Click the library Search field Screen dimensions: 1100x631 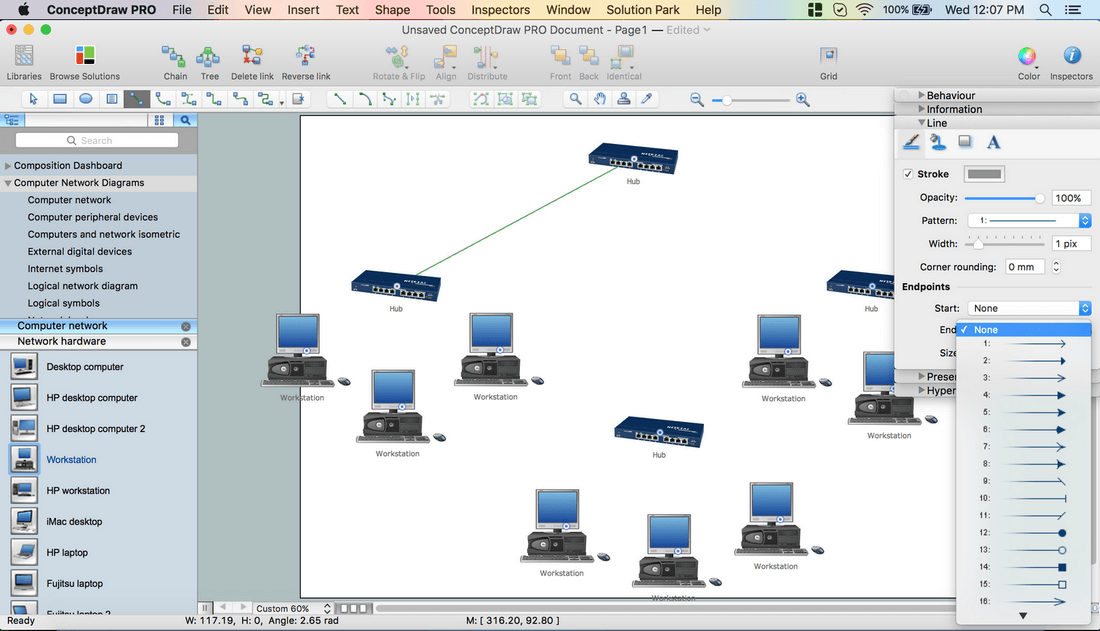pyautogui.click(x=97, y=140)
